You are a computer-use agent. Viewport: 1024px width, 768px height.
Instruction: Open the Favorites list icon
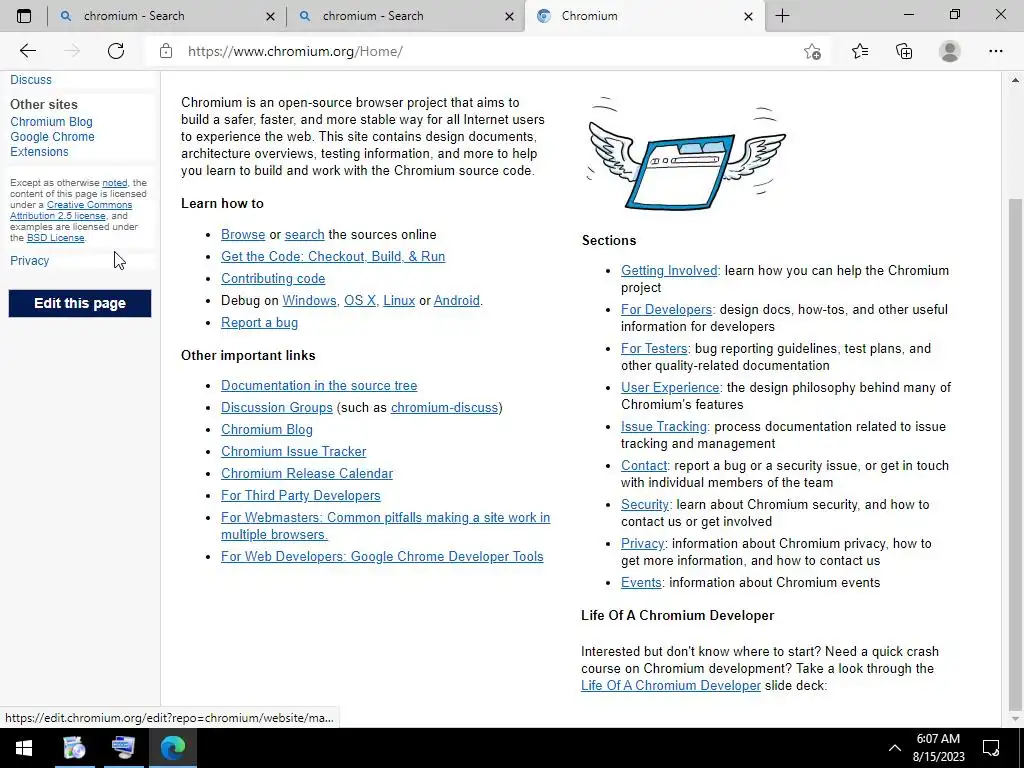point(860,51)
